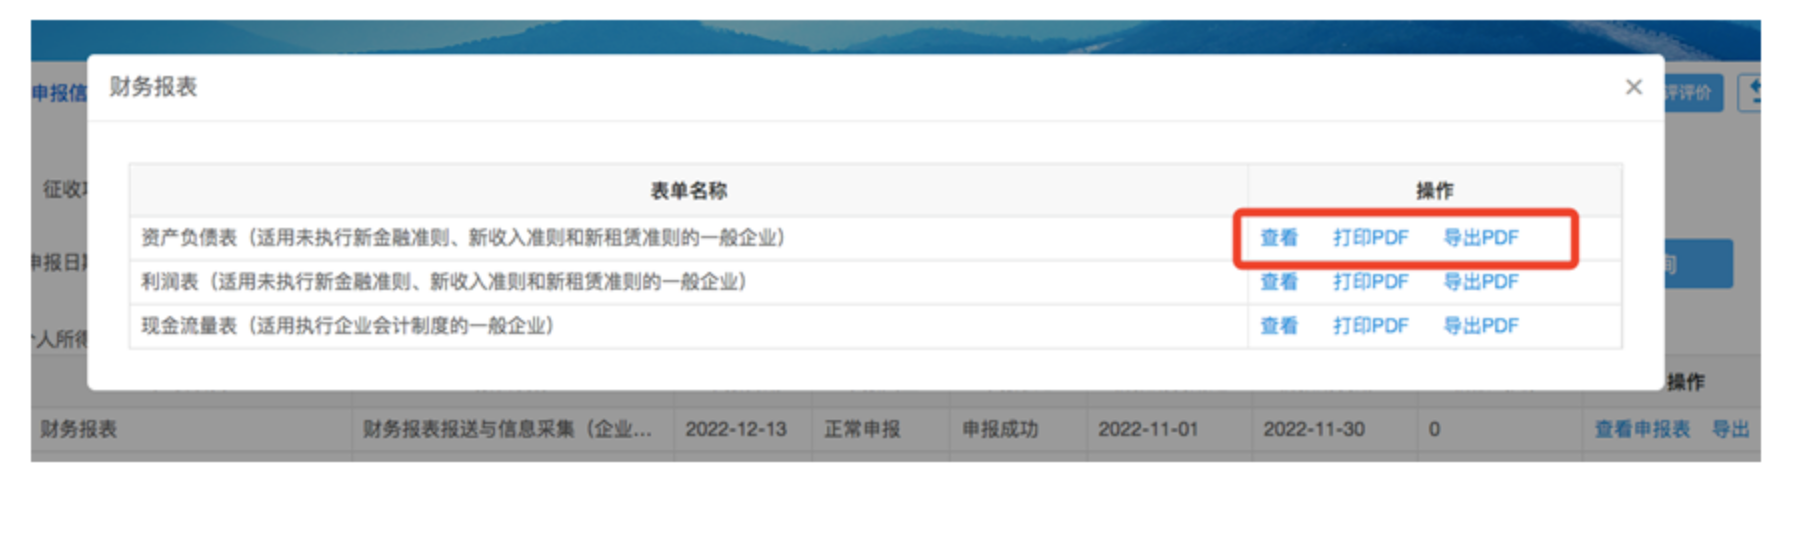Viewport: 1818px width, 556px height.
Task: Select the 资产负债表 form name text
Action: 463,238
